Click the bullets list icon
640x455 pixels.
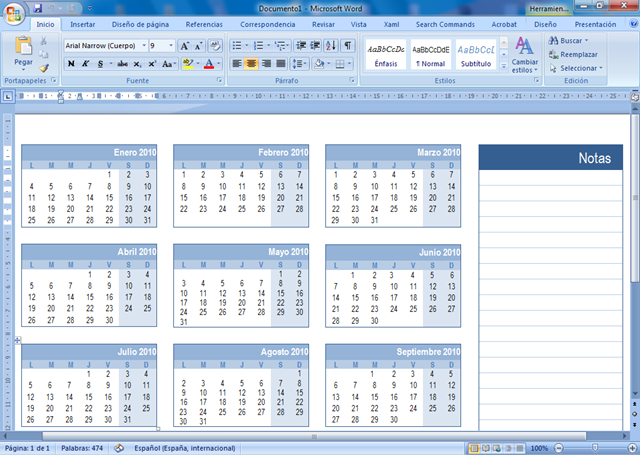(237, 46)
